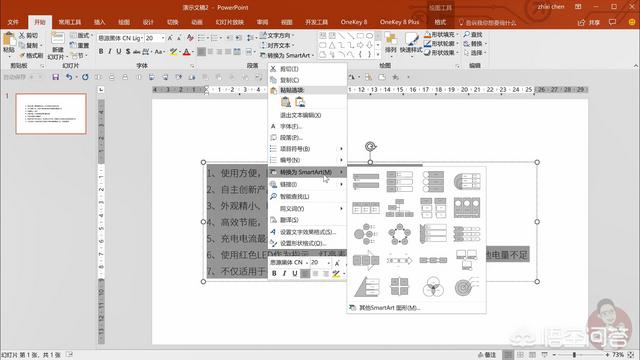Click the font color A icon
Image resolution: width=640 pixels, height=360 pixels.
pyautogui.click(x=187, y=52)
